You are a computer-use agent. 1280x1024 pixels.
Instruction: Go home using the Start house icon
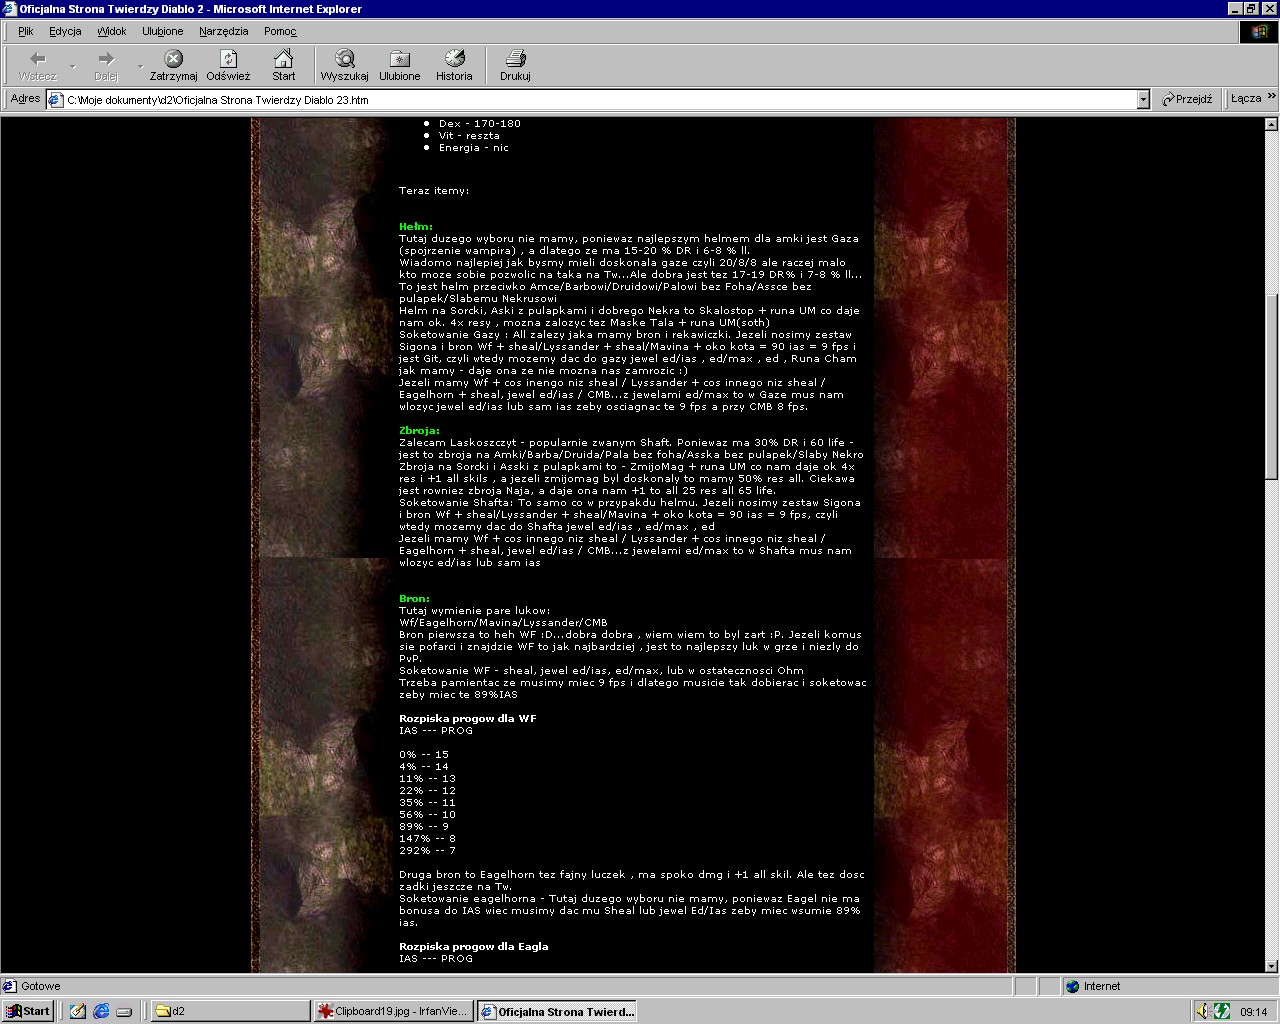(284, 59)
